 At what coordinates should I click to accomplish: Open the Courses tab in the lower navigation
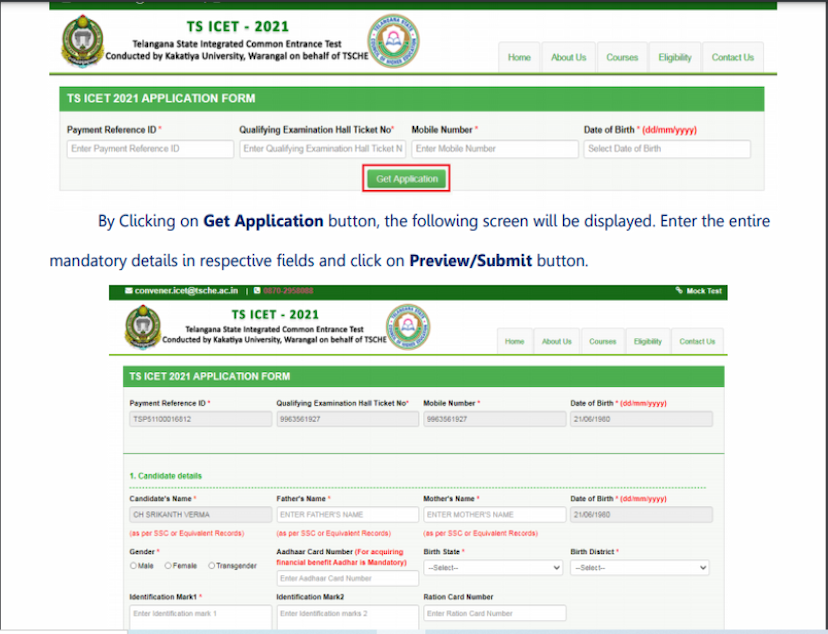click(x=603, y=341)
